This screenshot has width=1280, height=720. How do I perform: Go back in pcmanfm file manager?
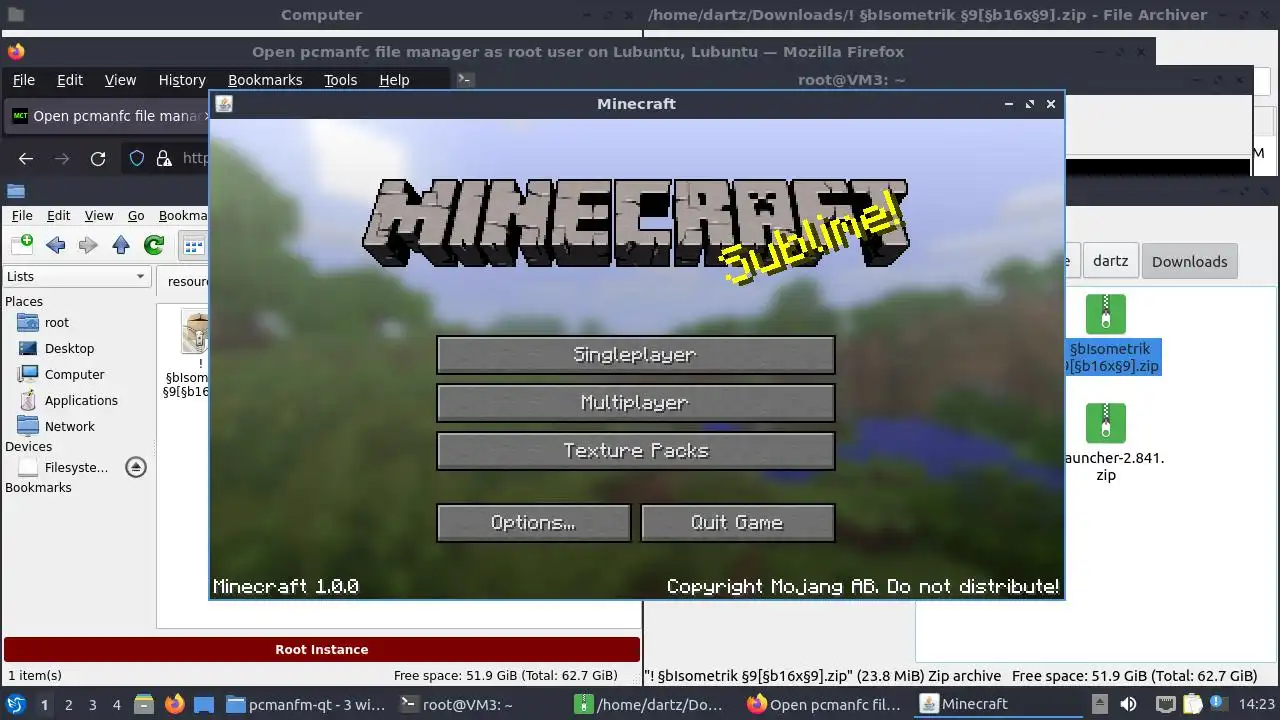pos(55,245)
